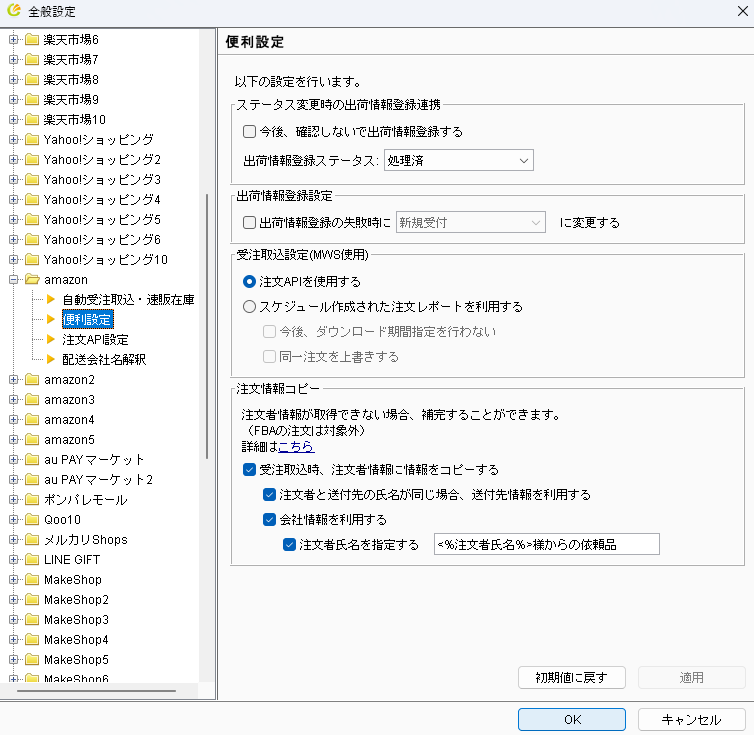
Task: Click the Yahoo!ショッピング3 folder icon
Action: click(x=32, y=179)
